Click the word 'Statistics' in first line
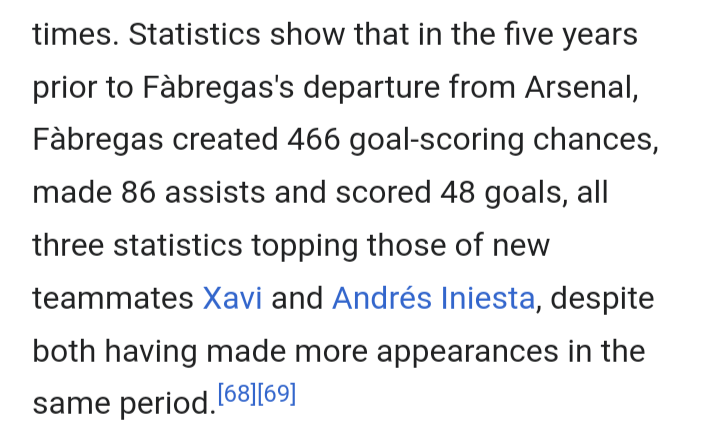Screen dimensions: 720x448 pyautogui.click(x=194, y=34)
